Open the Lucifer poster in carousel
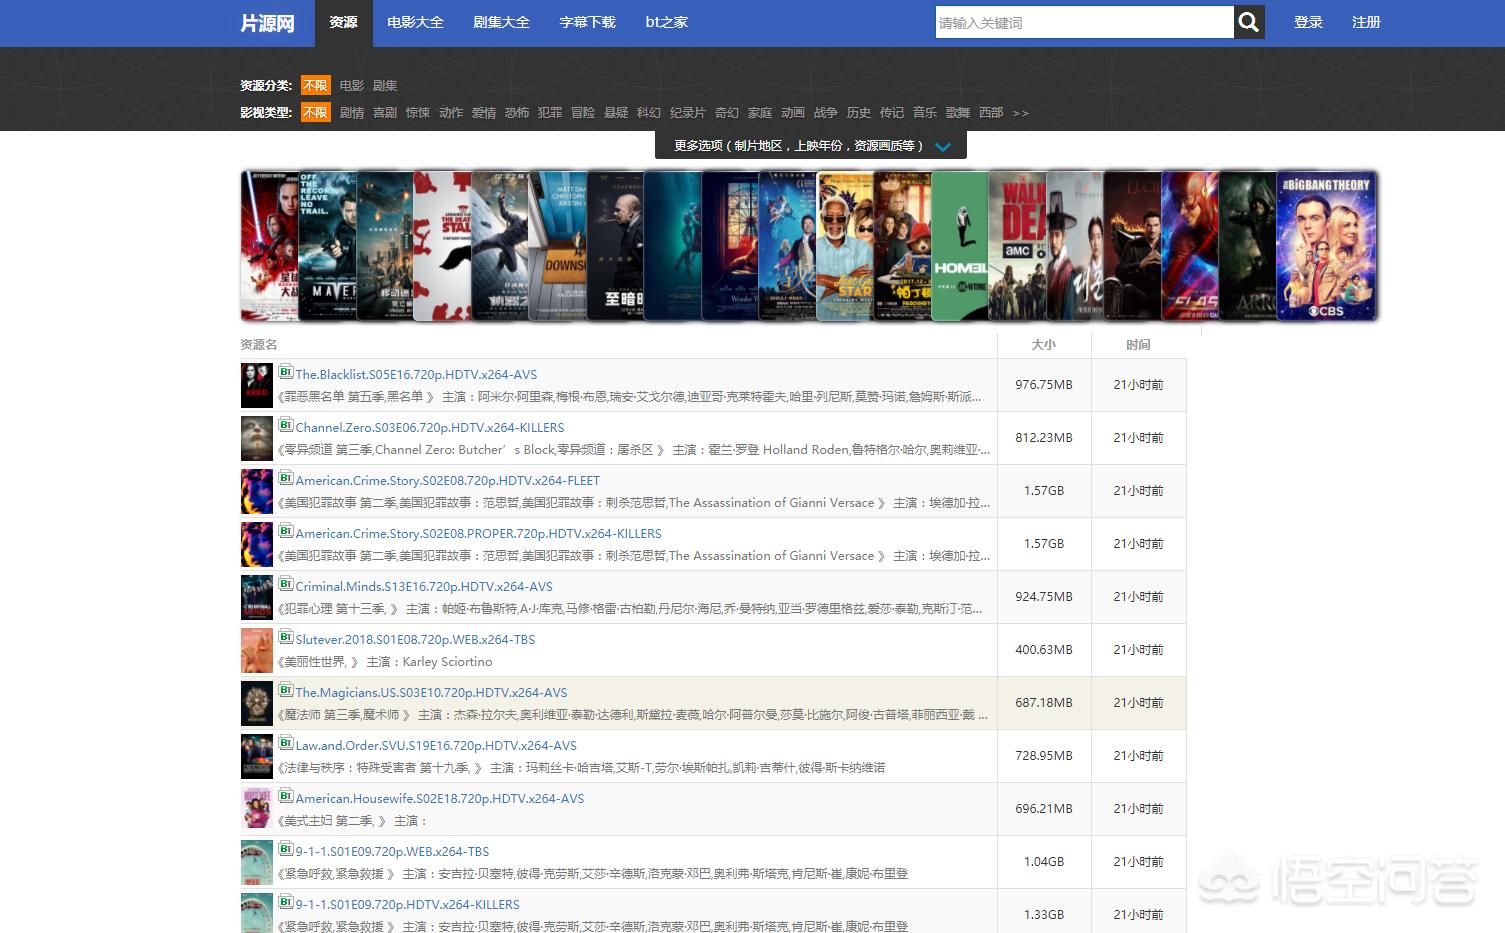This screenshot has height=933, width=1505. click(x=1133, y=246)
